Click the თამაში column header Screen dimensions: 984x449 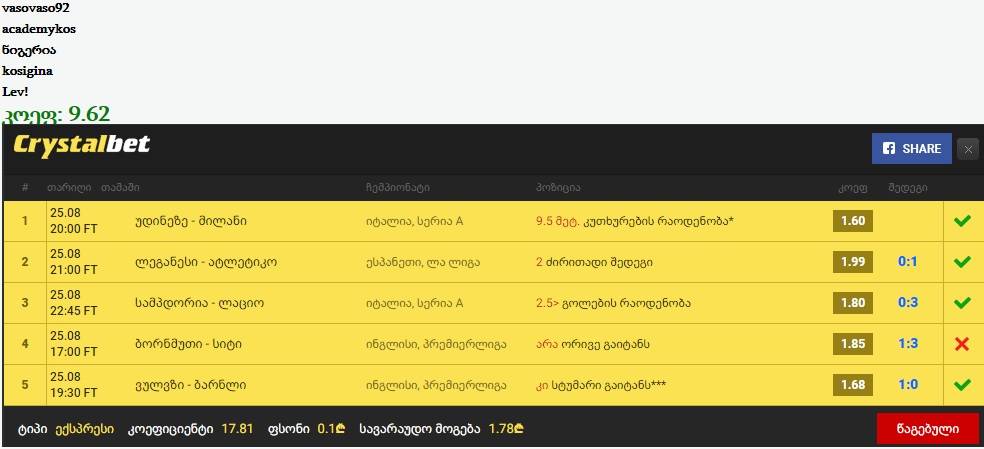[x=120, y=188]
